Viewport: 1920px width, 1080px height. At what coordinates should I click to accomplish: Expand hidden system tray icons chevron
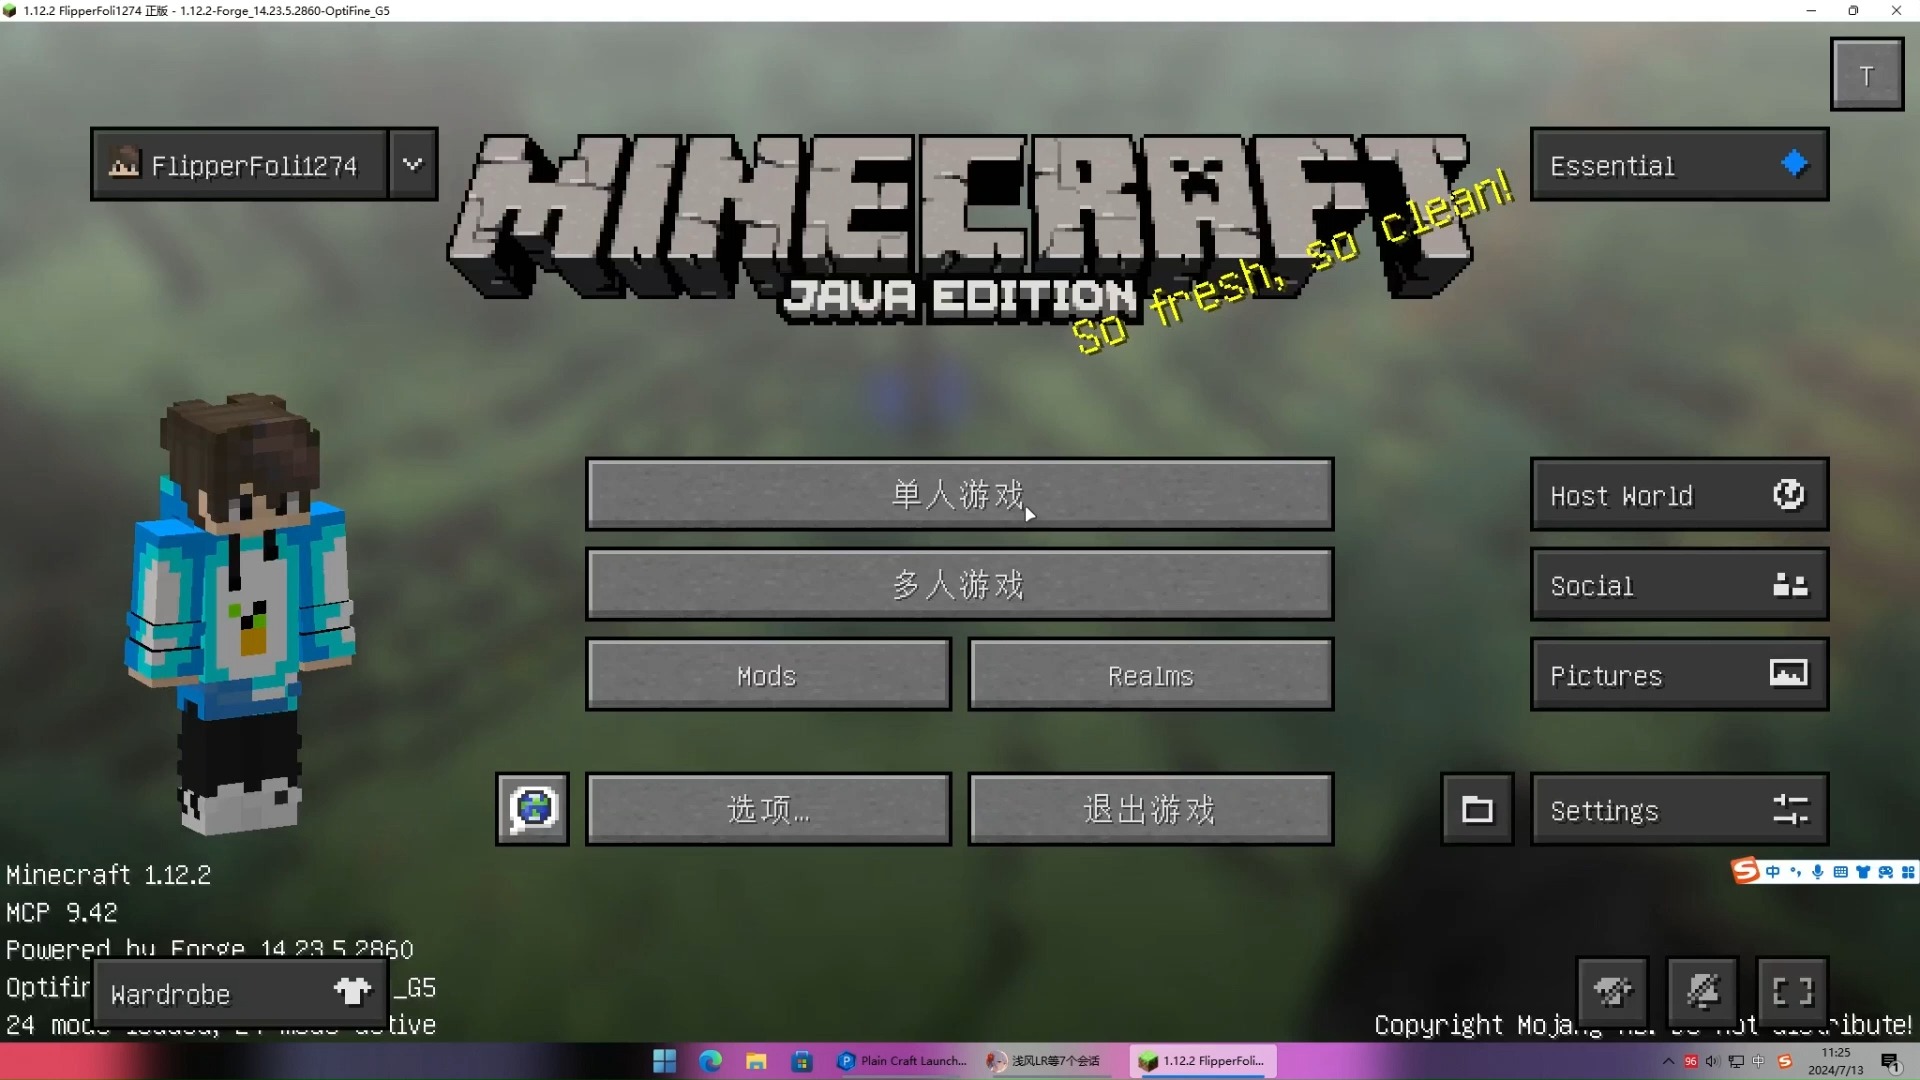coord(1667,1061)
